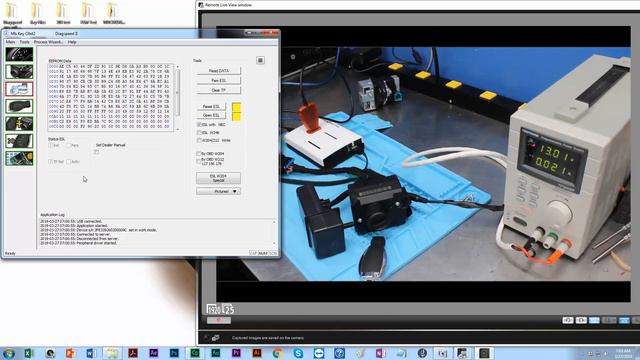Click the Pers ESL button
Image resolution: width=640 pixels, height=360 pixels.
[219, 81]
